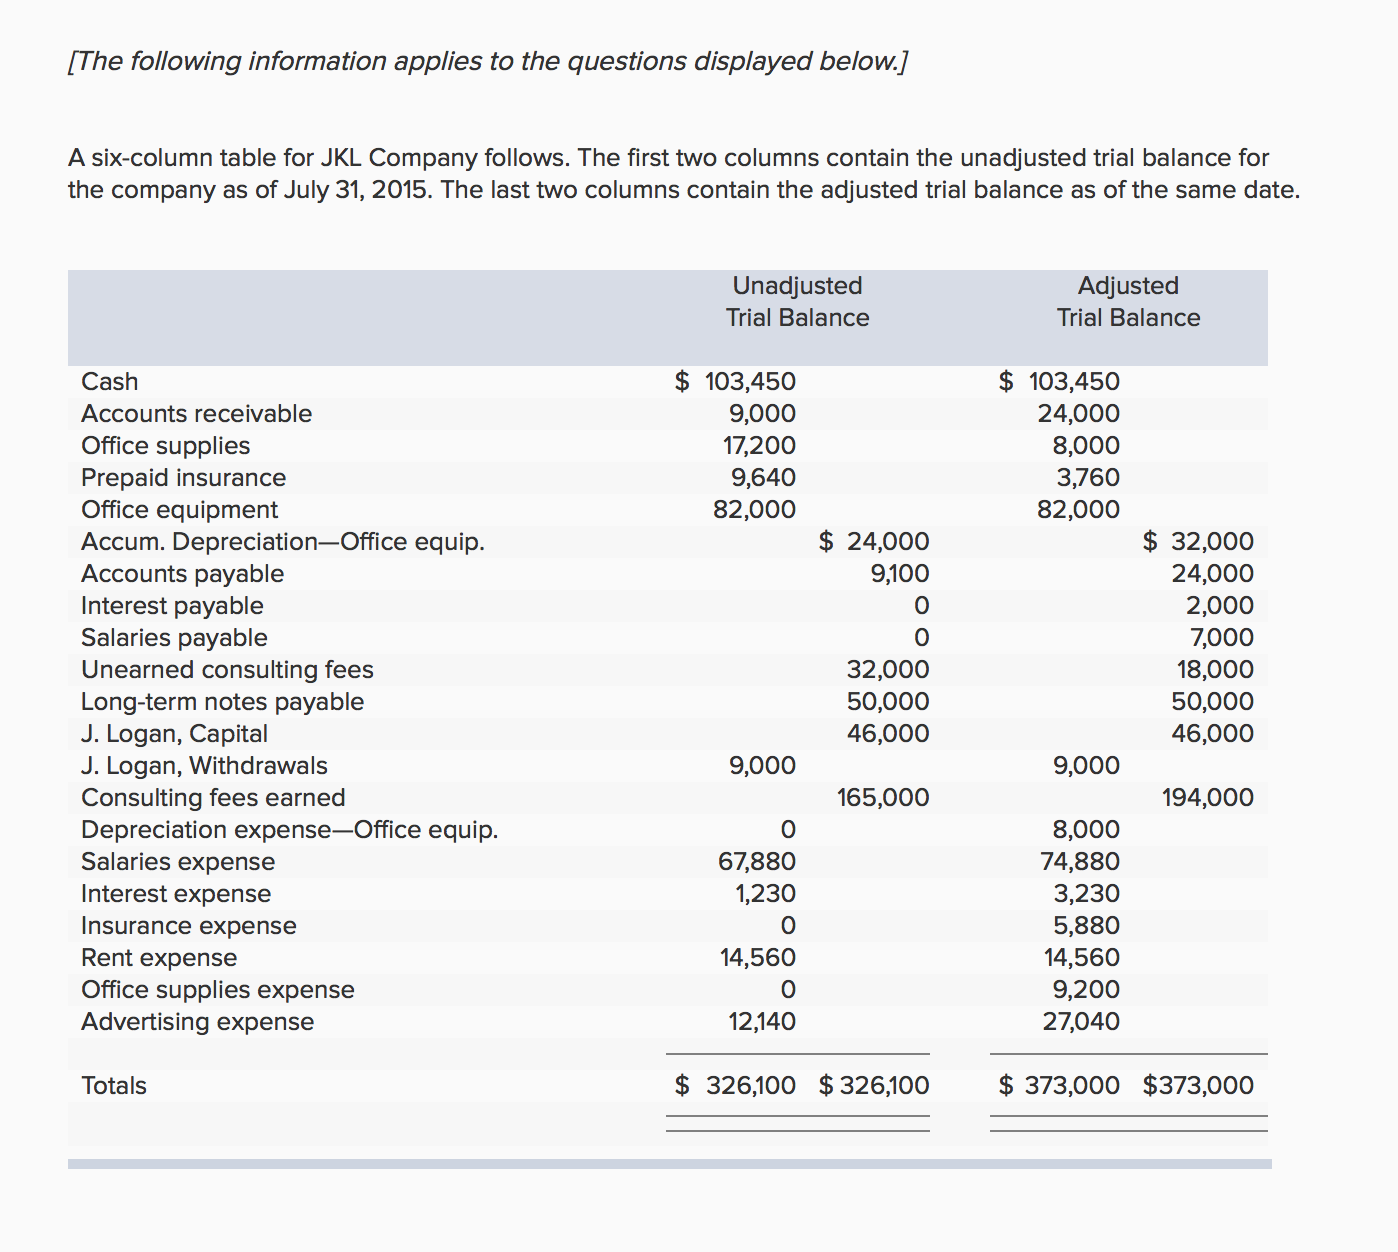The height and width of the screenshot is (1252, 1398).
Task: Select adjusted accounts receivable value 24,000
Action: point(1078,414)
